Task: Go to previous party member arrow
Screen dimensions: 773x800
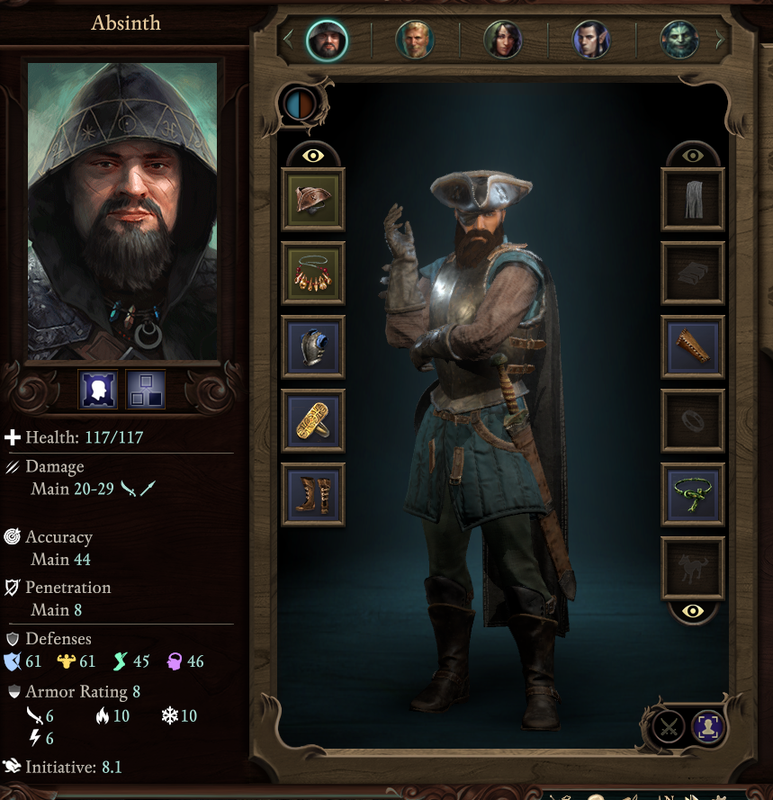Action: (288, 39)
